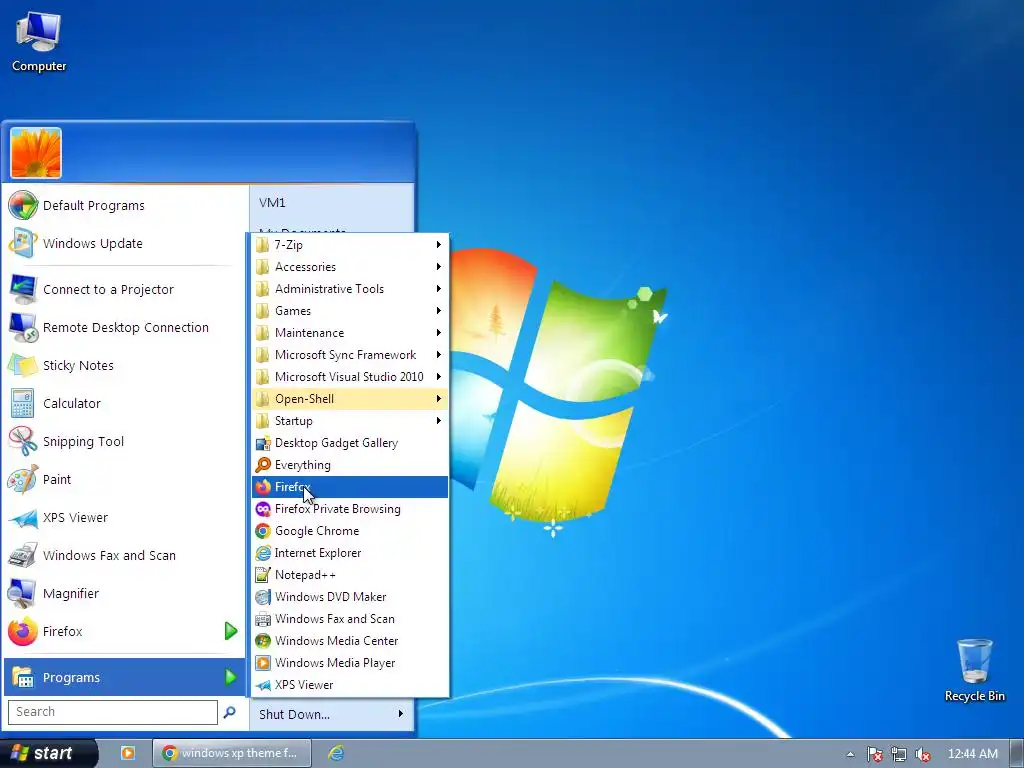This screenshot has width=1024, height=768.
Task: Launch the Magnifier tool
Action: pyautogui.click(x=124, y=593)
